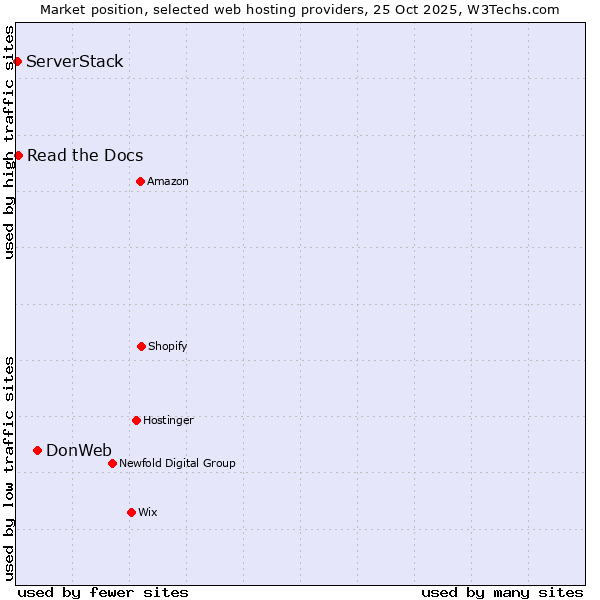This screenshot has width=600, height=600.
Task: Click the Wix text label
Action: click(x=148, y=512)
